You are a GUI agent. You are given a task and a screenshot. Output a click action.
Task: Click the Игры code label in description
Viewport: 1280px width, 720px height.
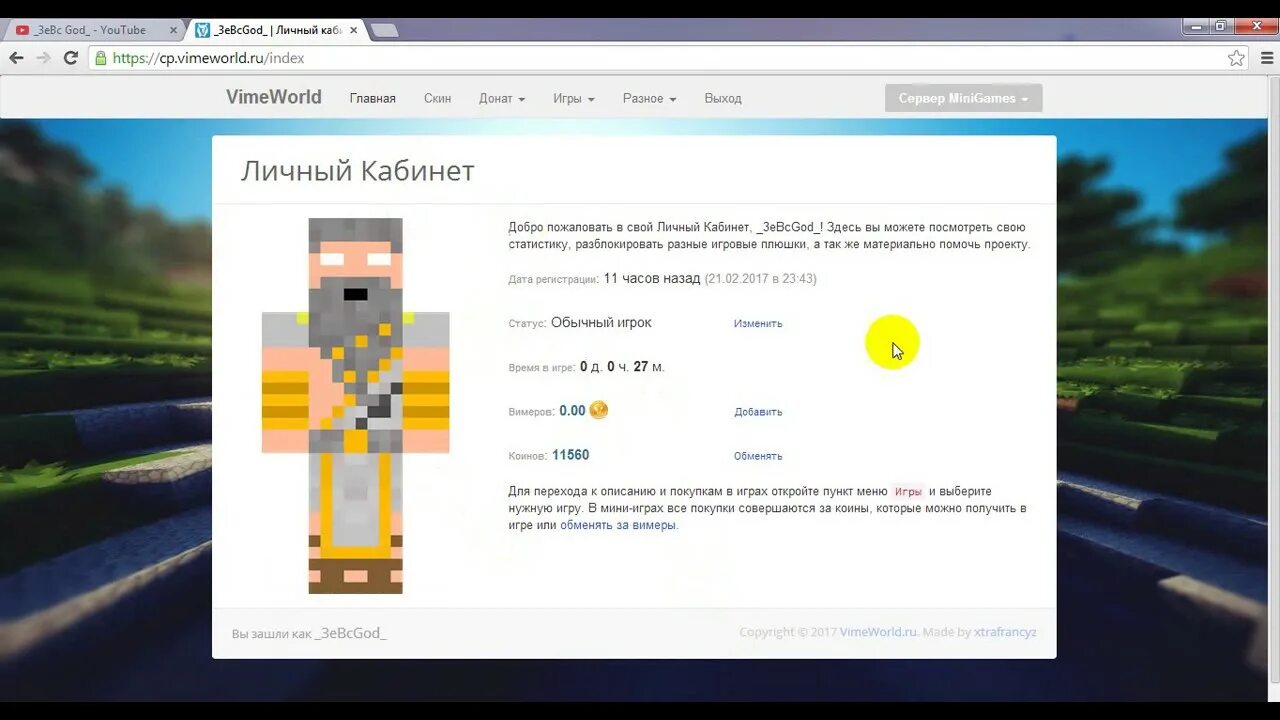coord(908,492)
